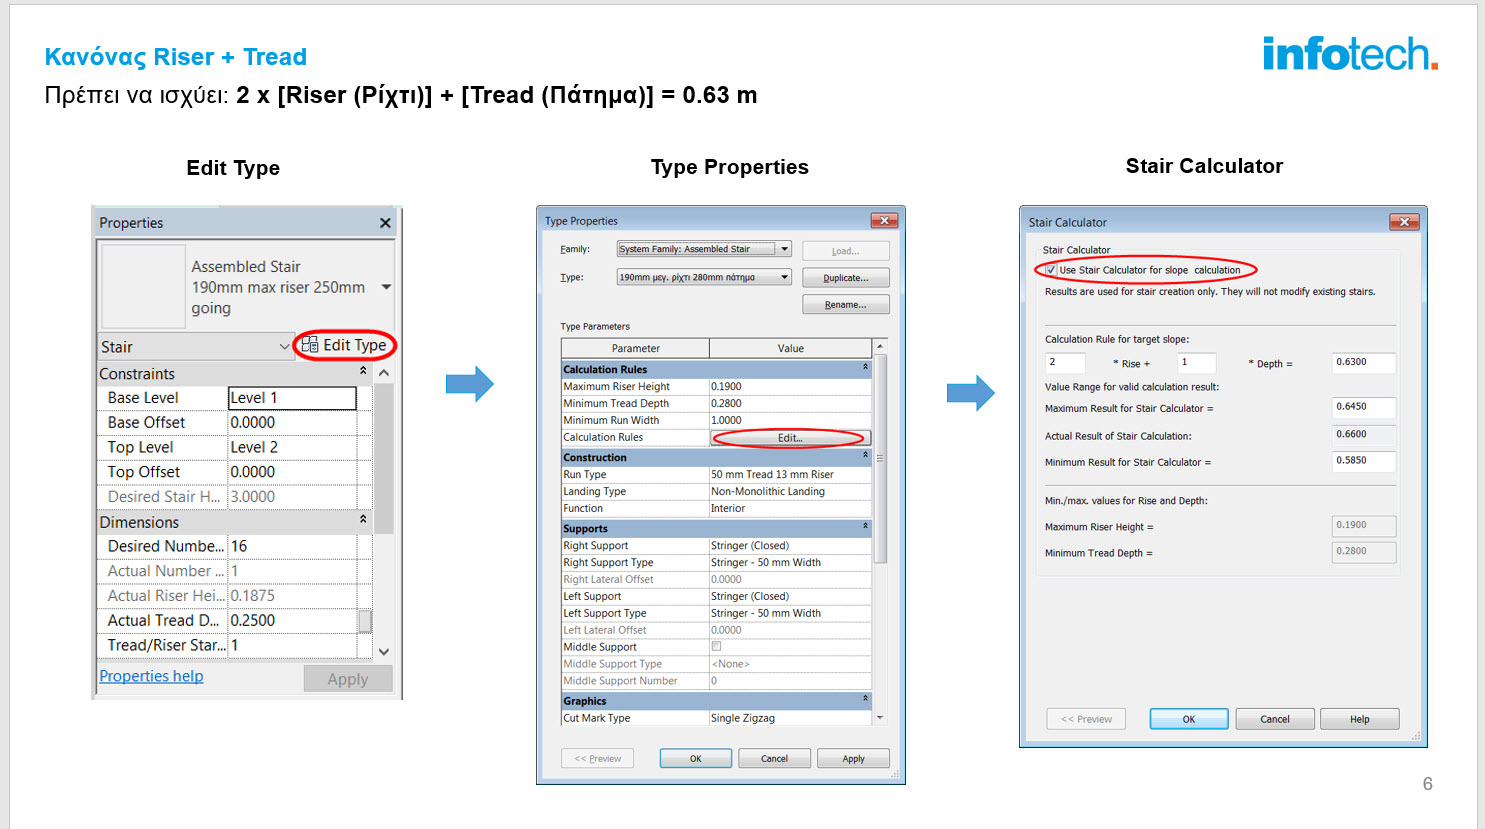Click OK in Stair Calculator dialog

[x=1189, y=719]
